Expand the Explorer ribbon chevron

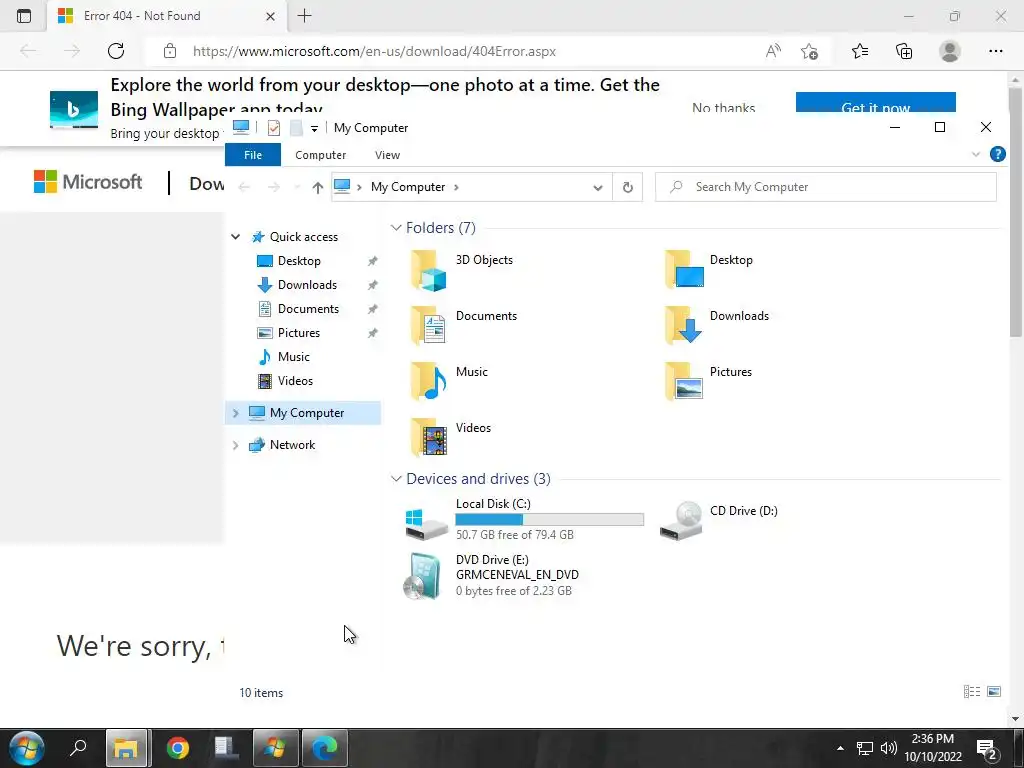click(x=976, y=155)
